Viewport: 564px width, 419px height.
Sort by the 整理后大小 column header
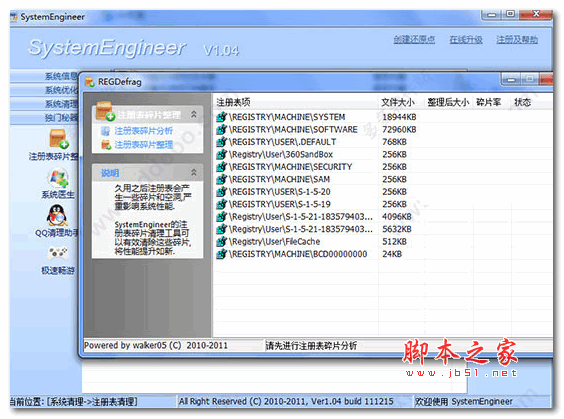pyautogui.click(x=448, y=103)
